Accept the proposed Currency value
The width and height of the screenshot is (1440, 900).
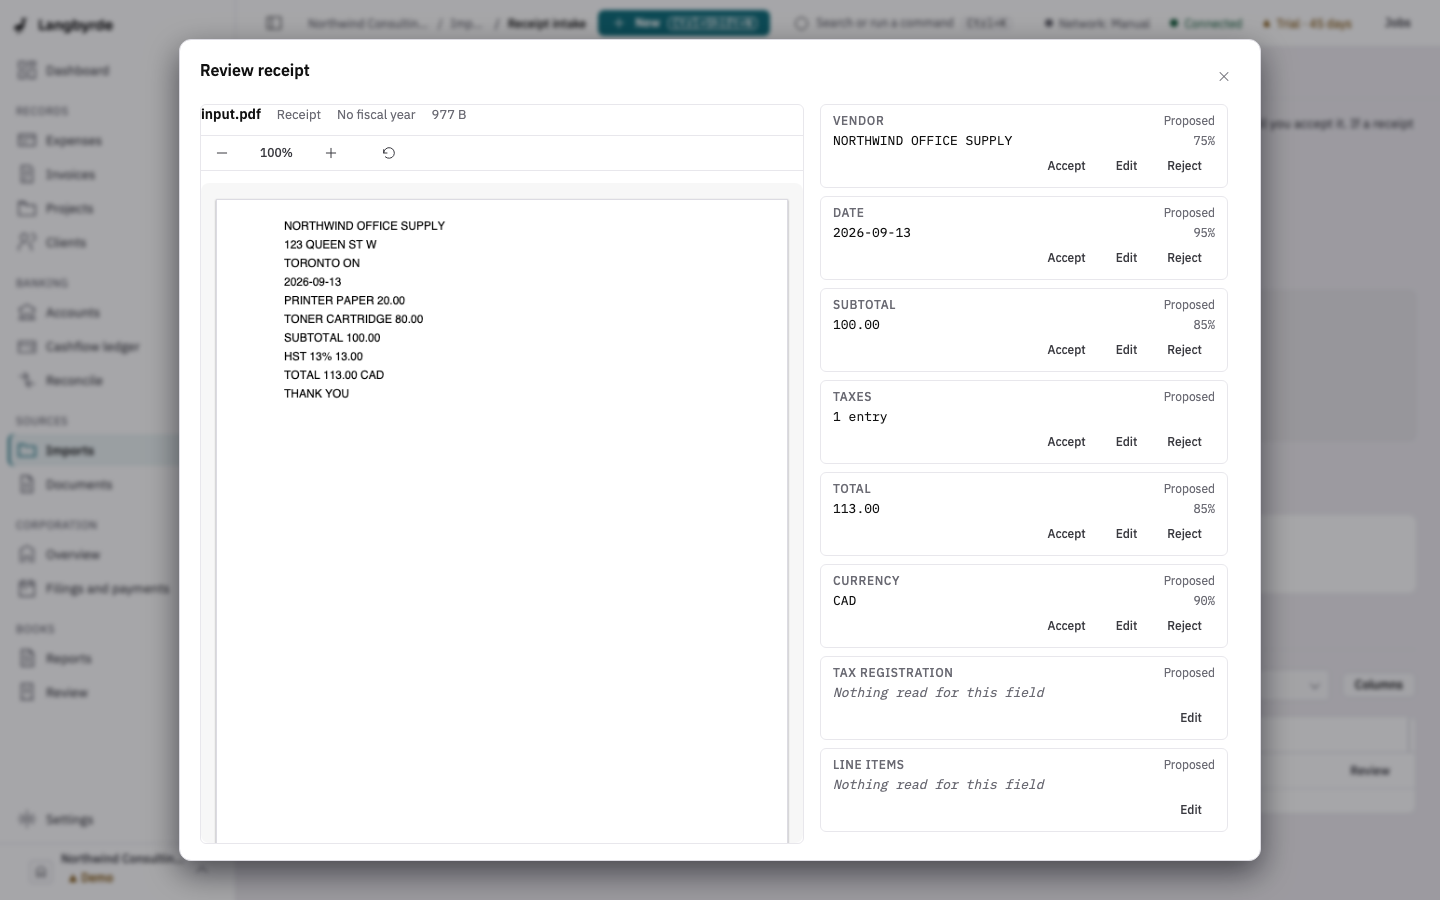pos(1066,626)
